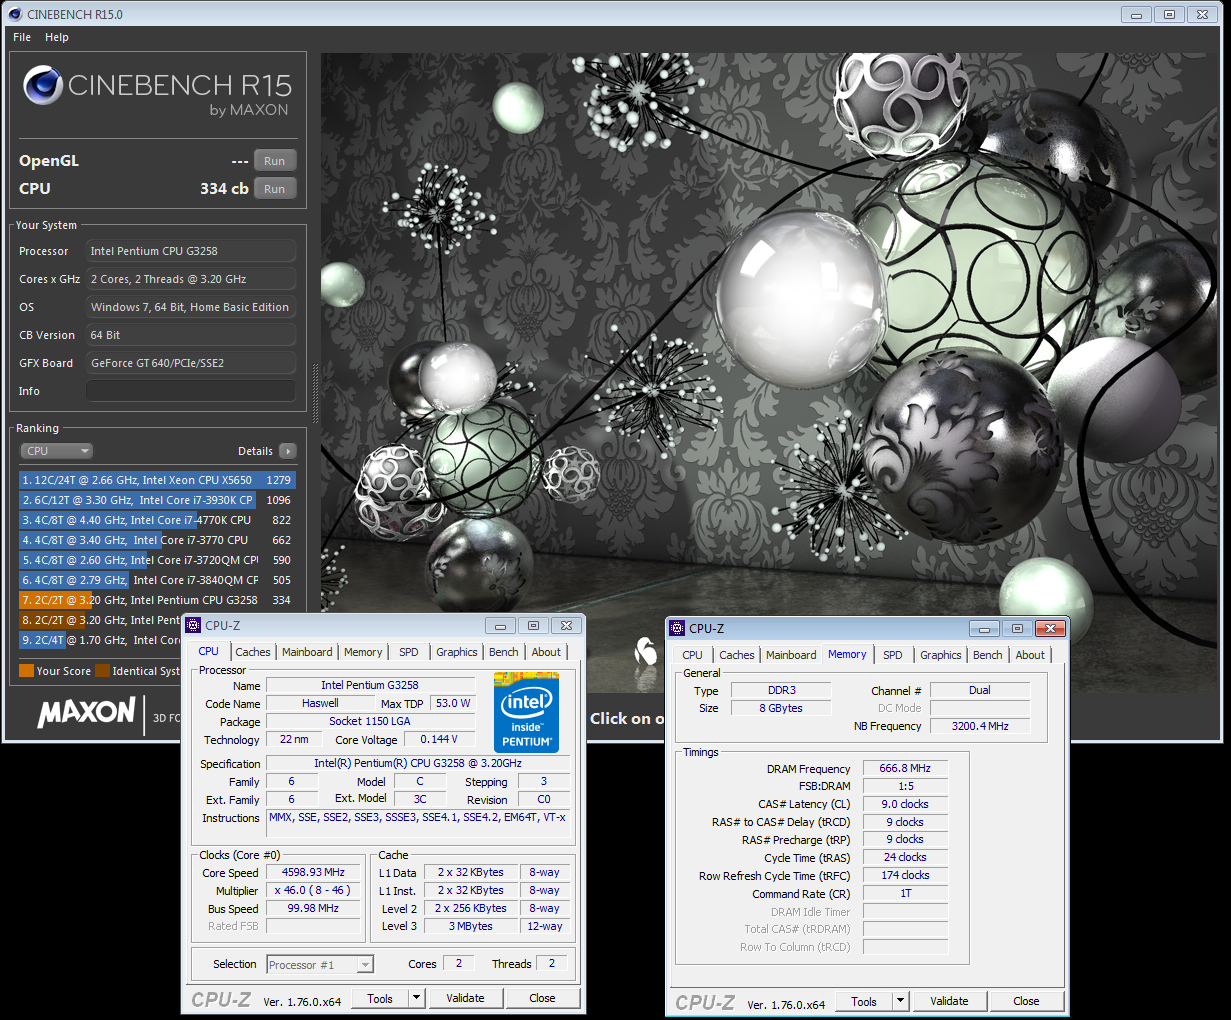Open About tab in right CPU-Z

pos(1030,655)
